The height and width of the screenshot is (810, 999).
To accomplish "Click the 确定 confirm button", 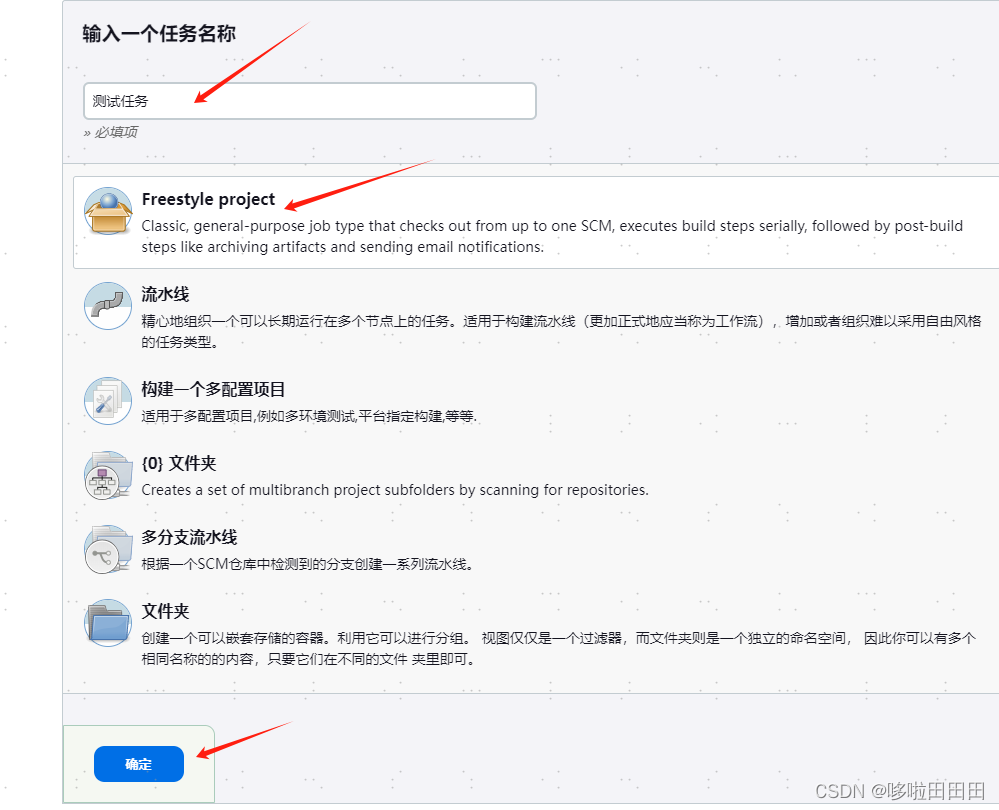I will pos(138,764).
